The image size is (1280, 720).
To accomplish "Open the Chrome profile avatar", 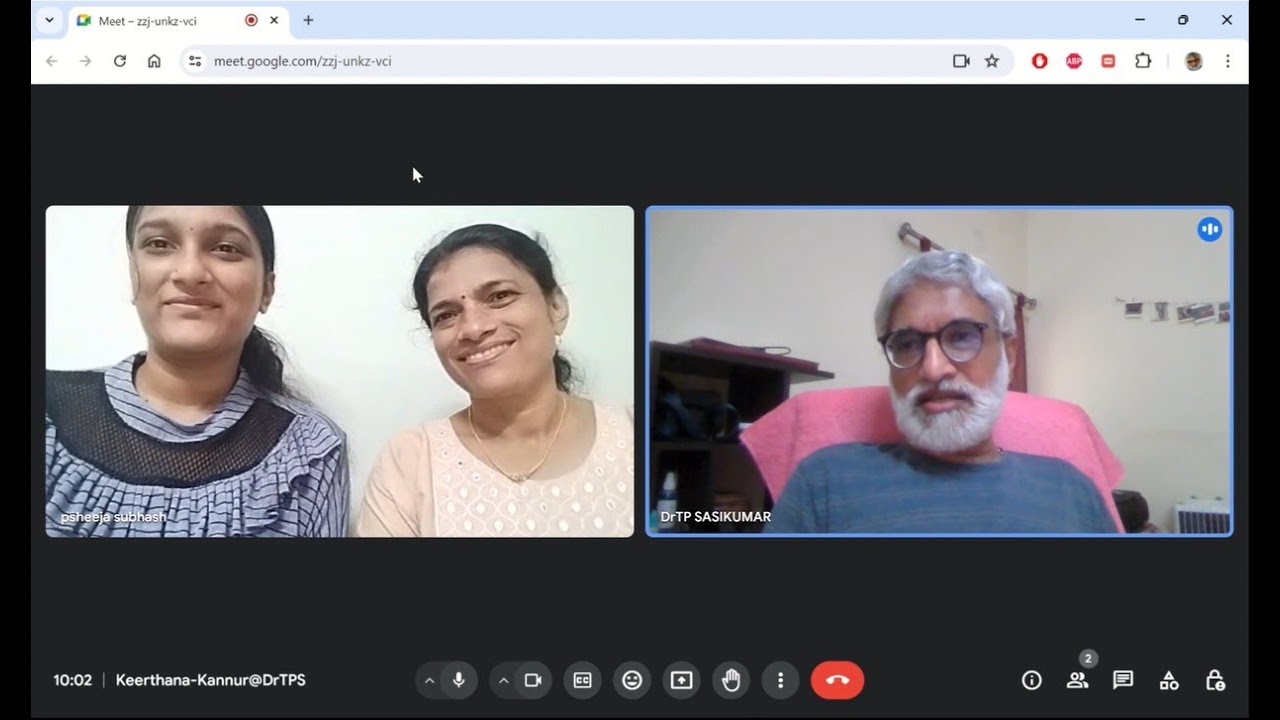I will click(x=1193, y=61).
